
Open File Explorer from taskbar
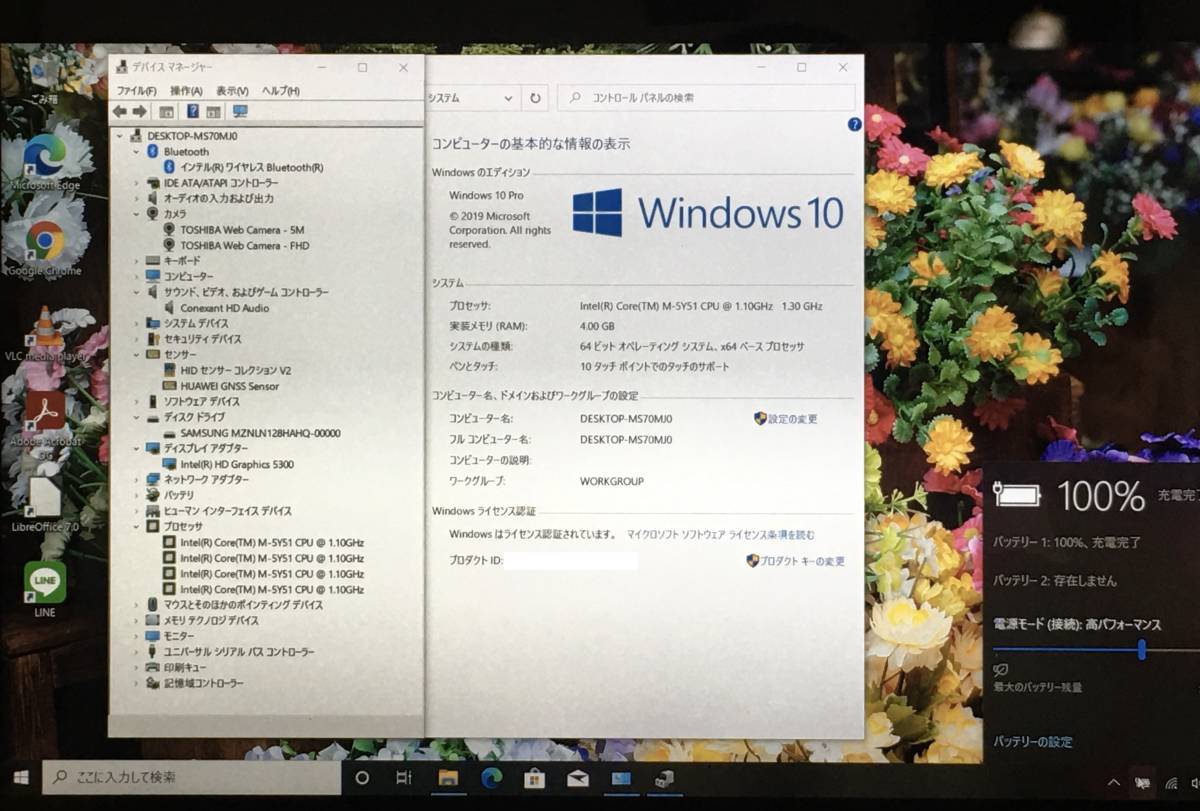(x=448, y=778)
